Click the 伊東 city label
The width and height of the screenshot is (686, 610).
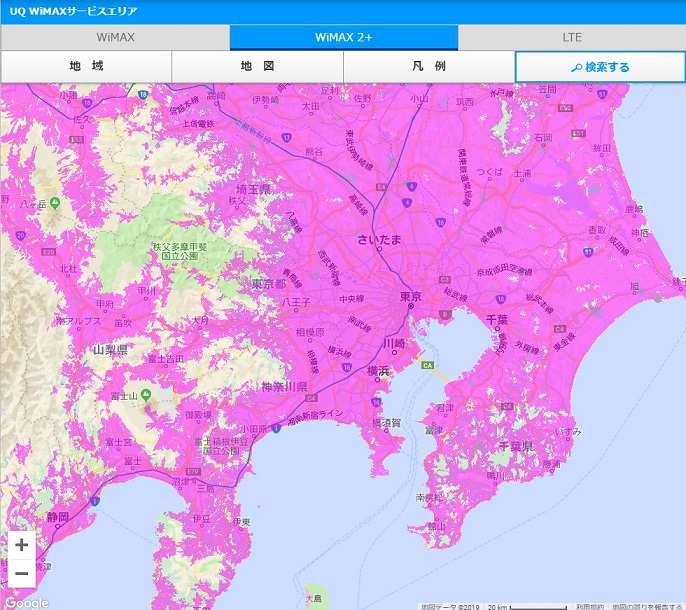pyautogui.click(x=242, y=522)
